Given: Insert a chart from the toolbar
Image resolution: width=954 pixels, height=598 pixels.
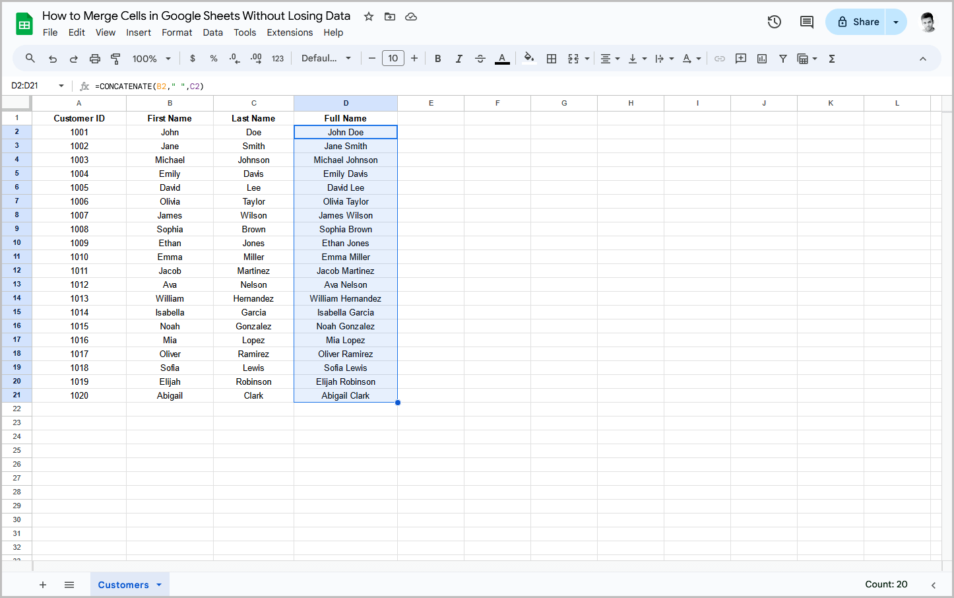Looking at the screenshot, I should tap(762, 58).
